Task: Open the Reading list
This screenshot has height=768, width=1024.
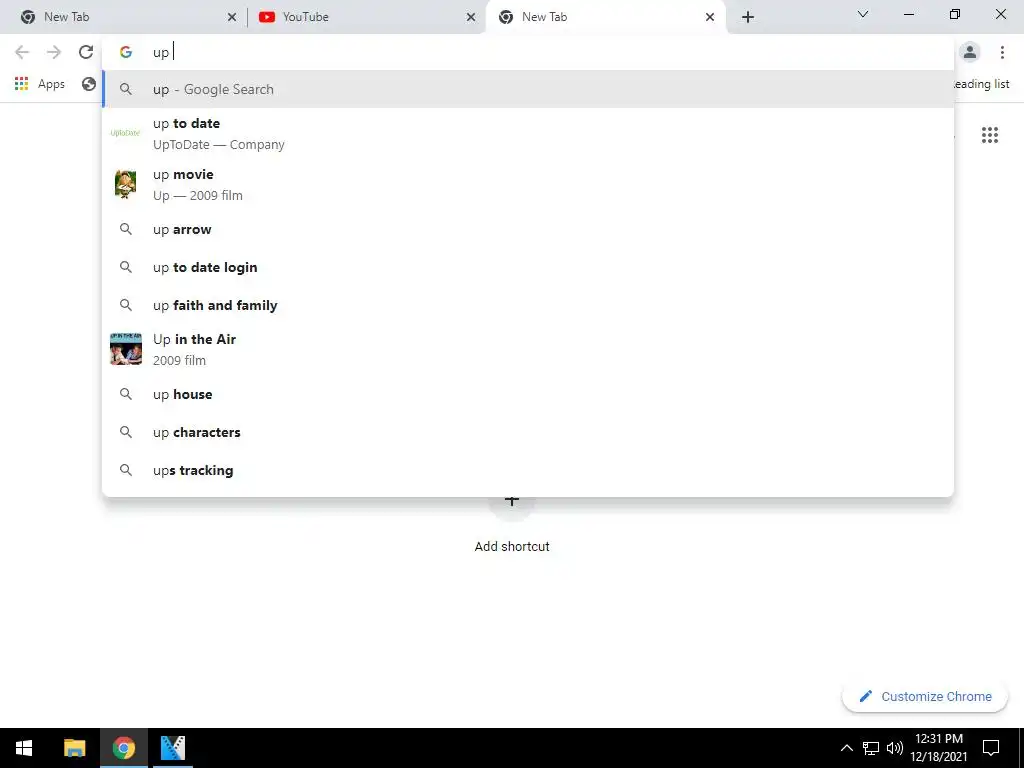Action: pos(981,84)
